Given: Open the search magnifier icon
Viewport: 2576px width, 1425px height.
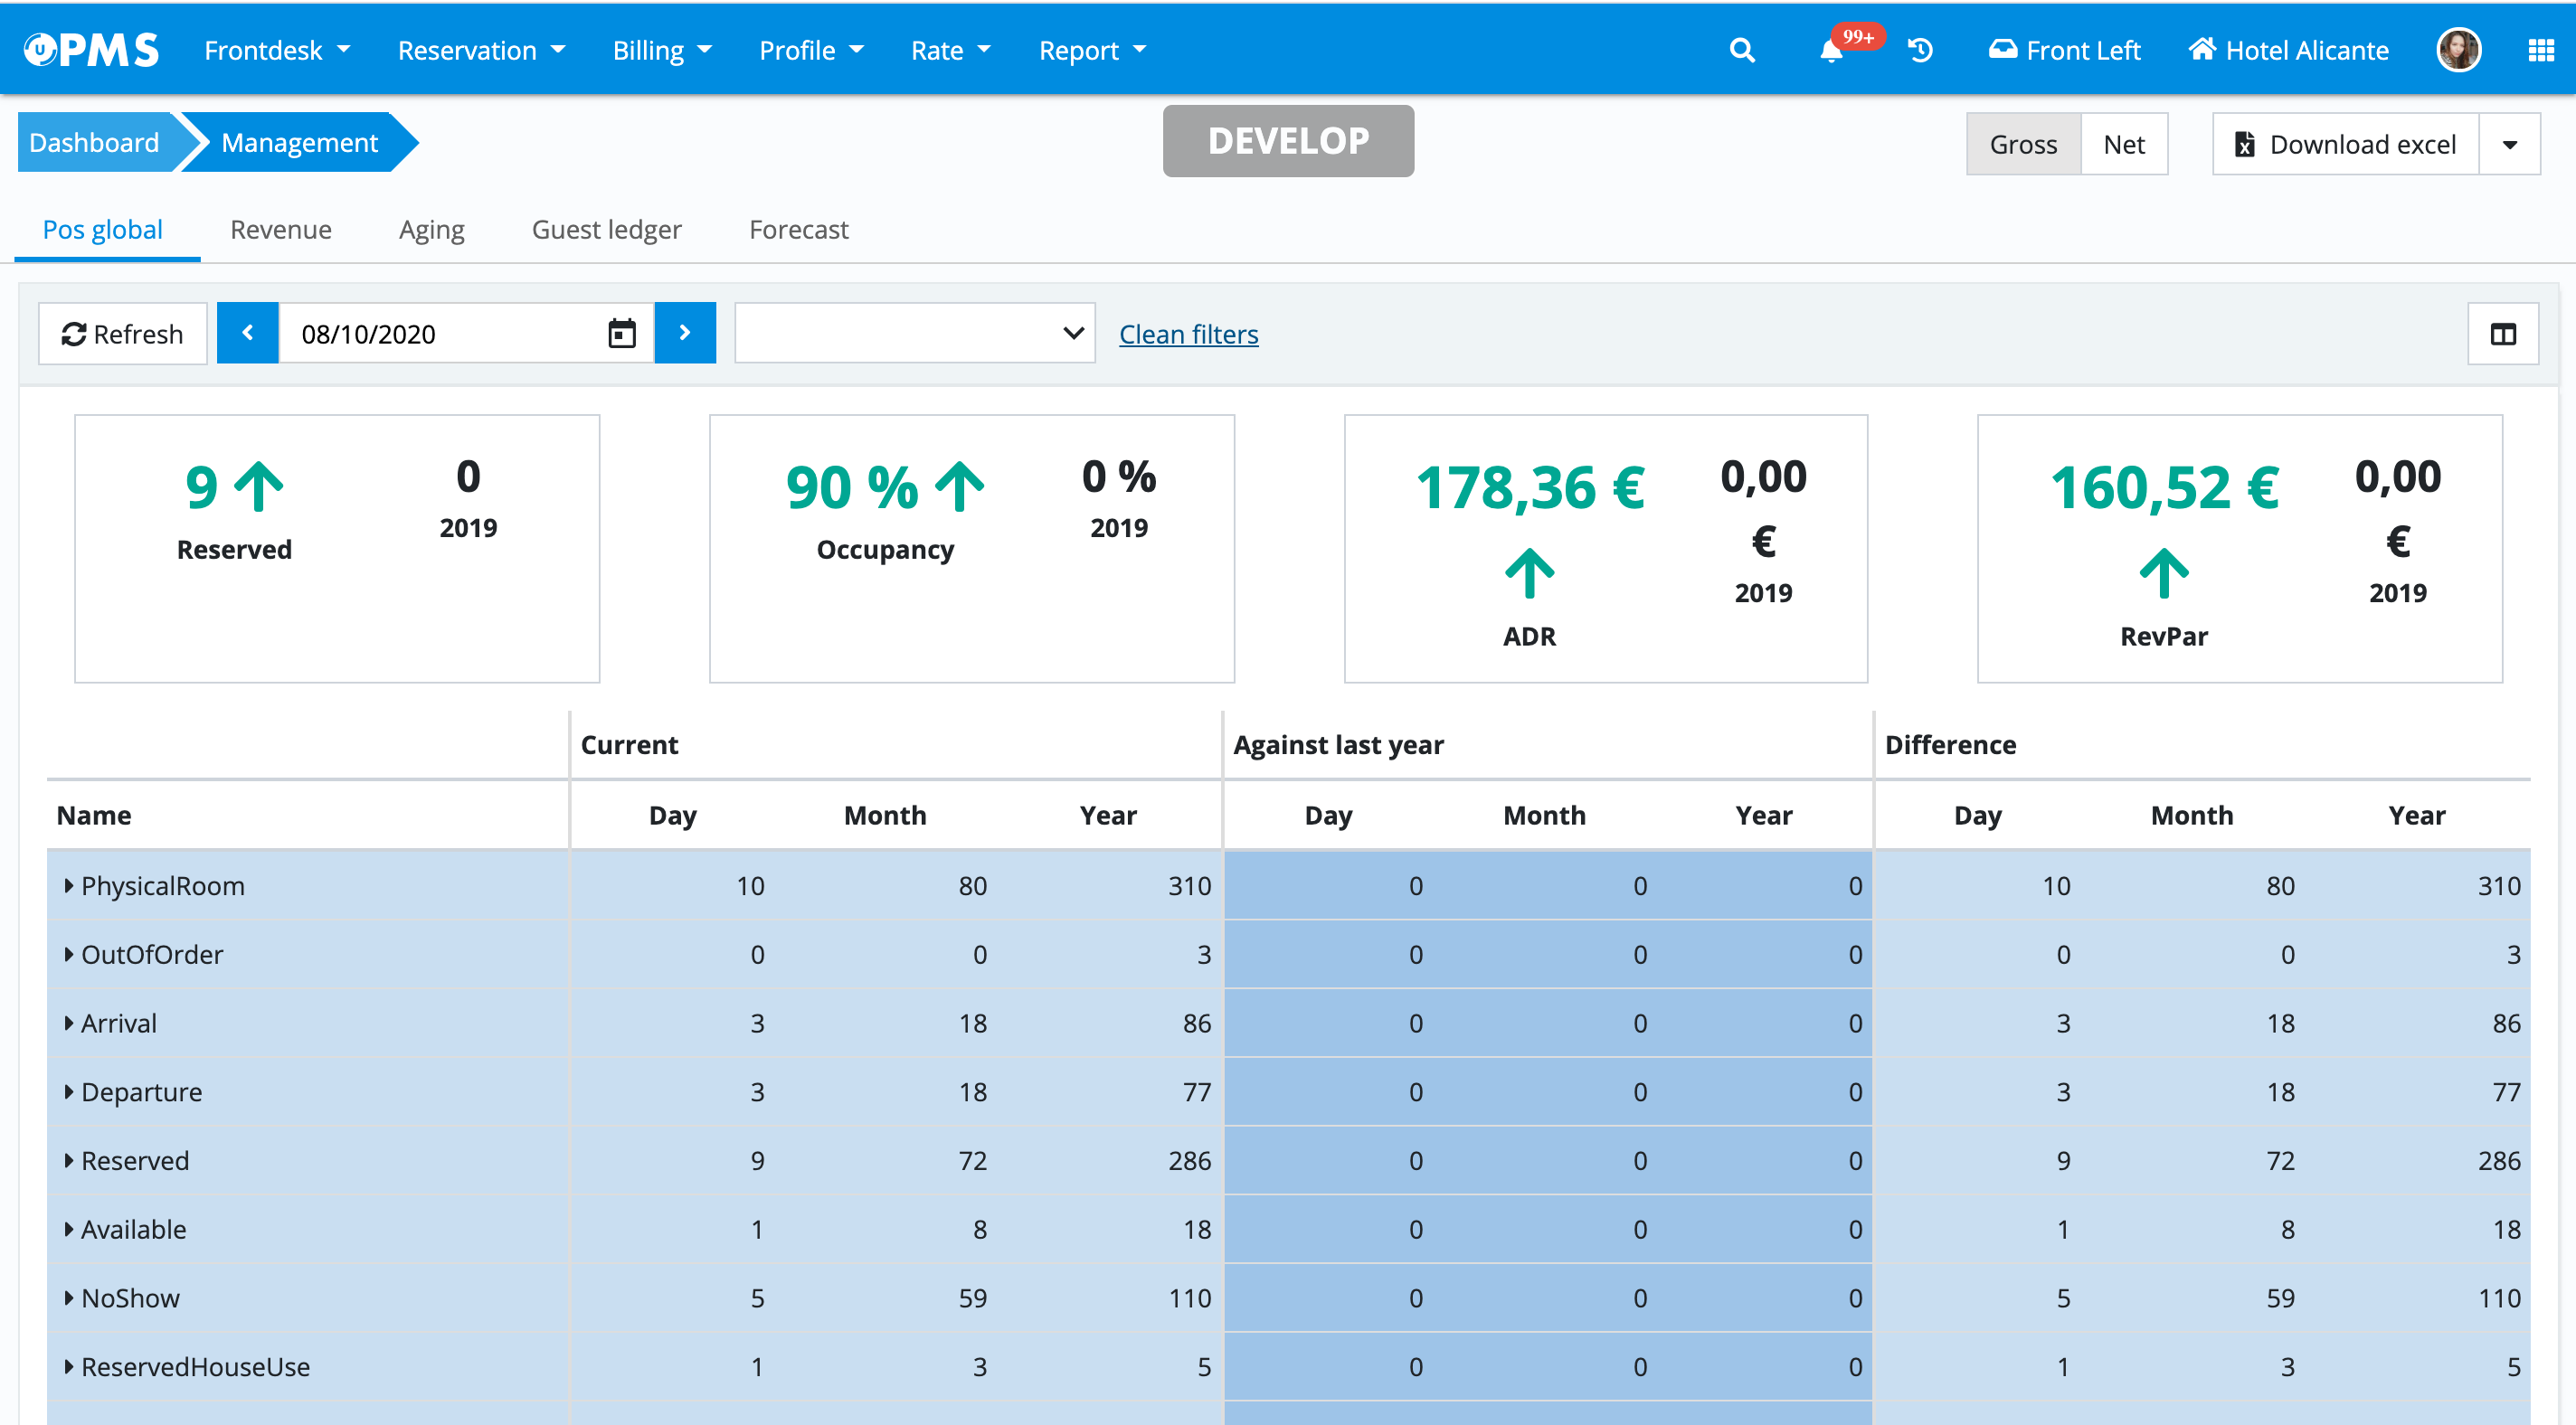Looking at the screenshot, I should (1741, 50).
